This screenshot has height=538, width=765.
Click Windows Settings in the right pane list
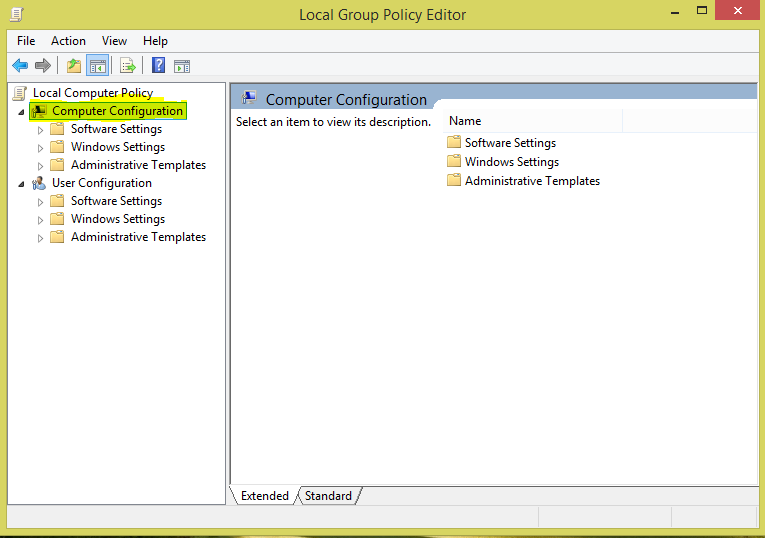pos(512,161)
